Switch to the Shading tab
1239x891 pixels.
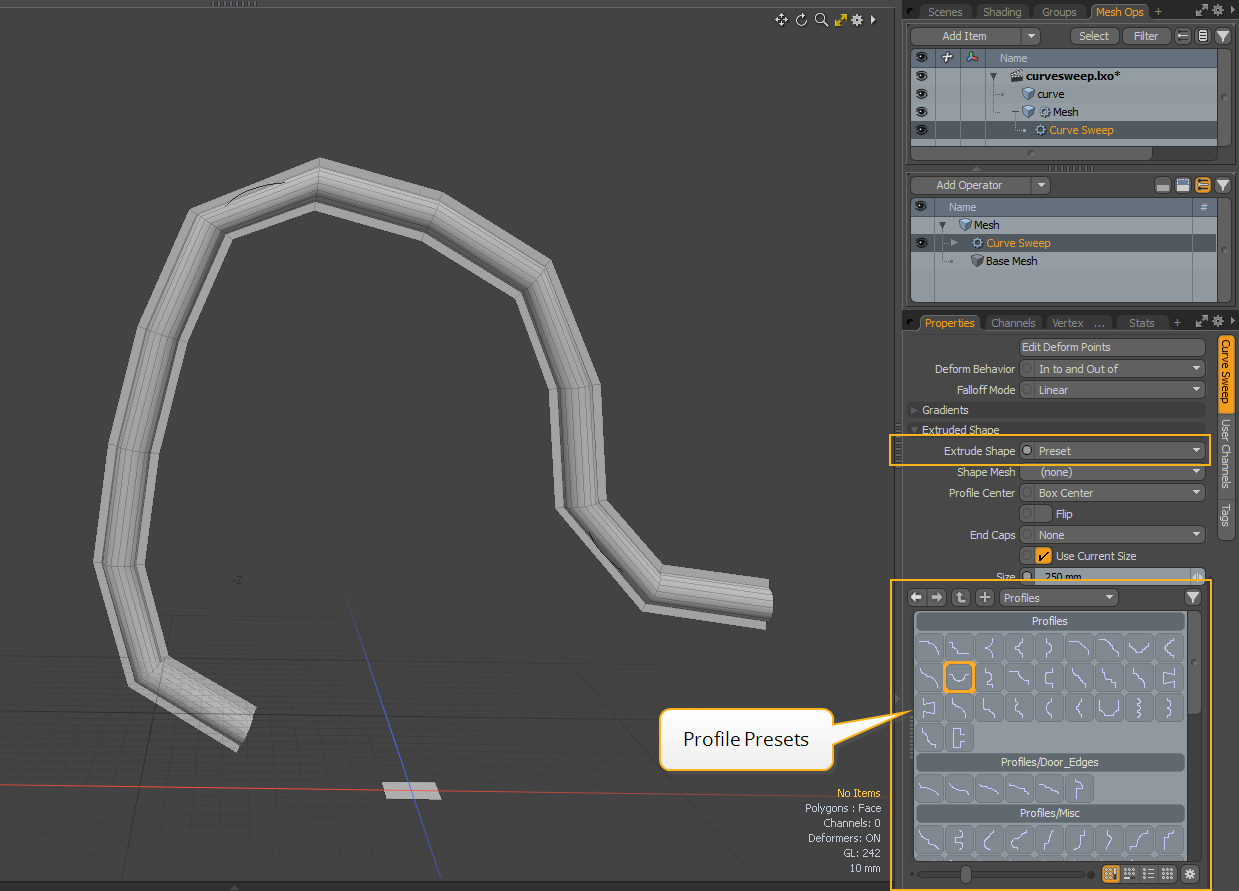pos(1002,12)
